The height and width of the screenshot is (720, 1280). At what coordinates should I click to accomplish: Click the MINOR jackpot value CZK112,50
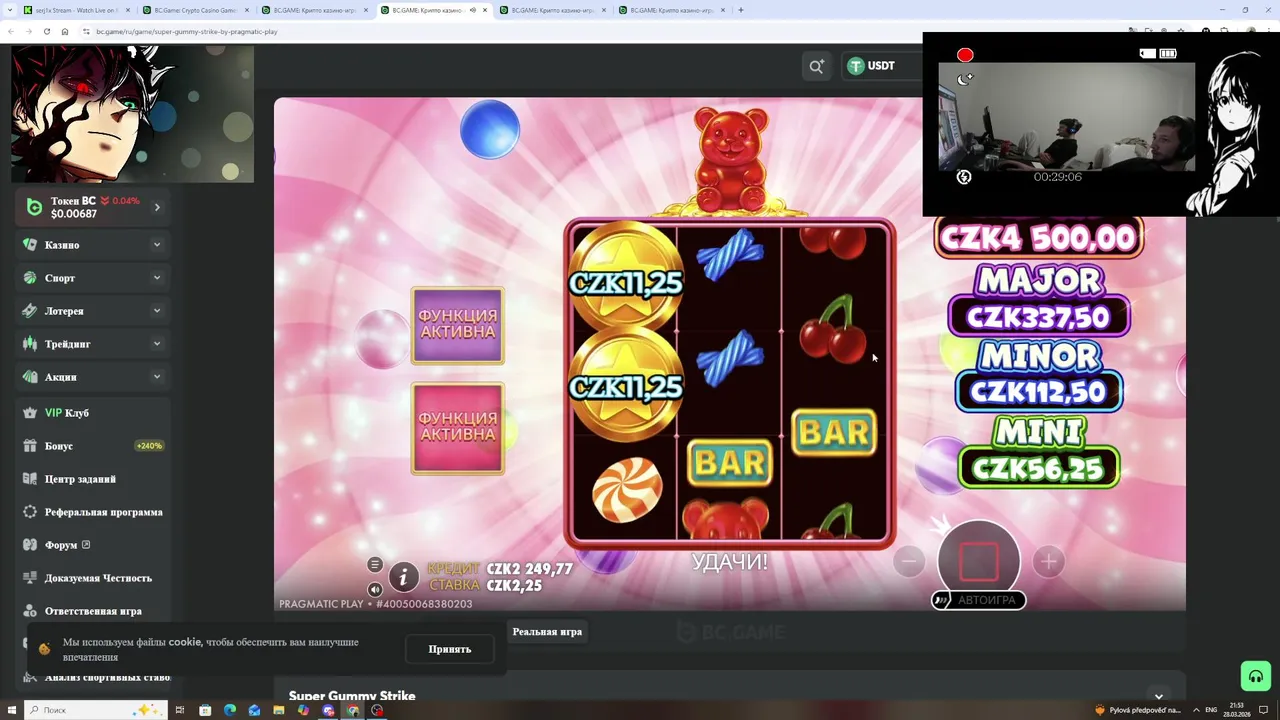[x=1038, y=392]
